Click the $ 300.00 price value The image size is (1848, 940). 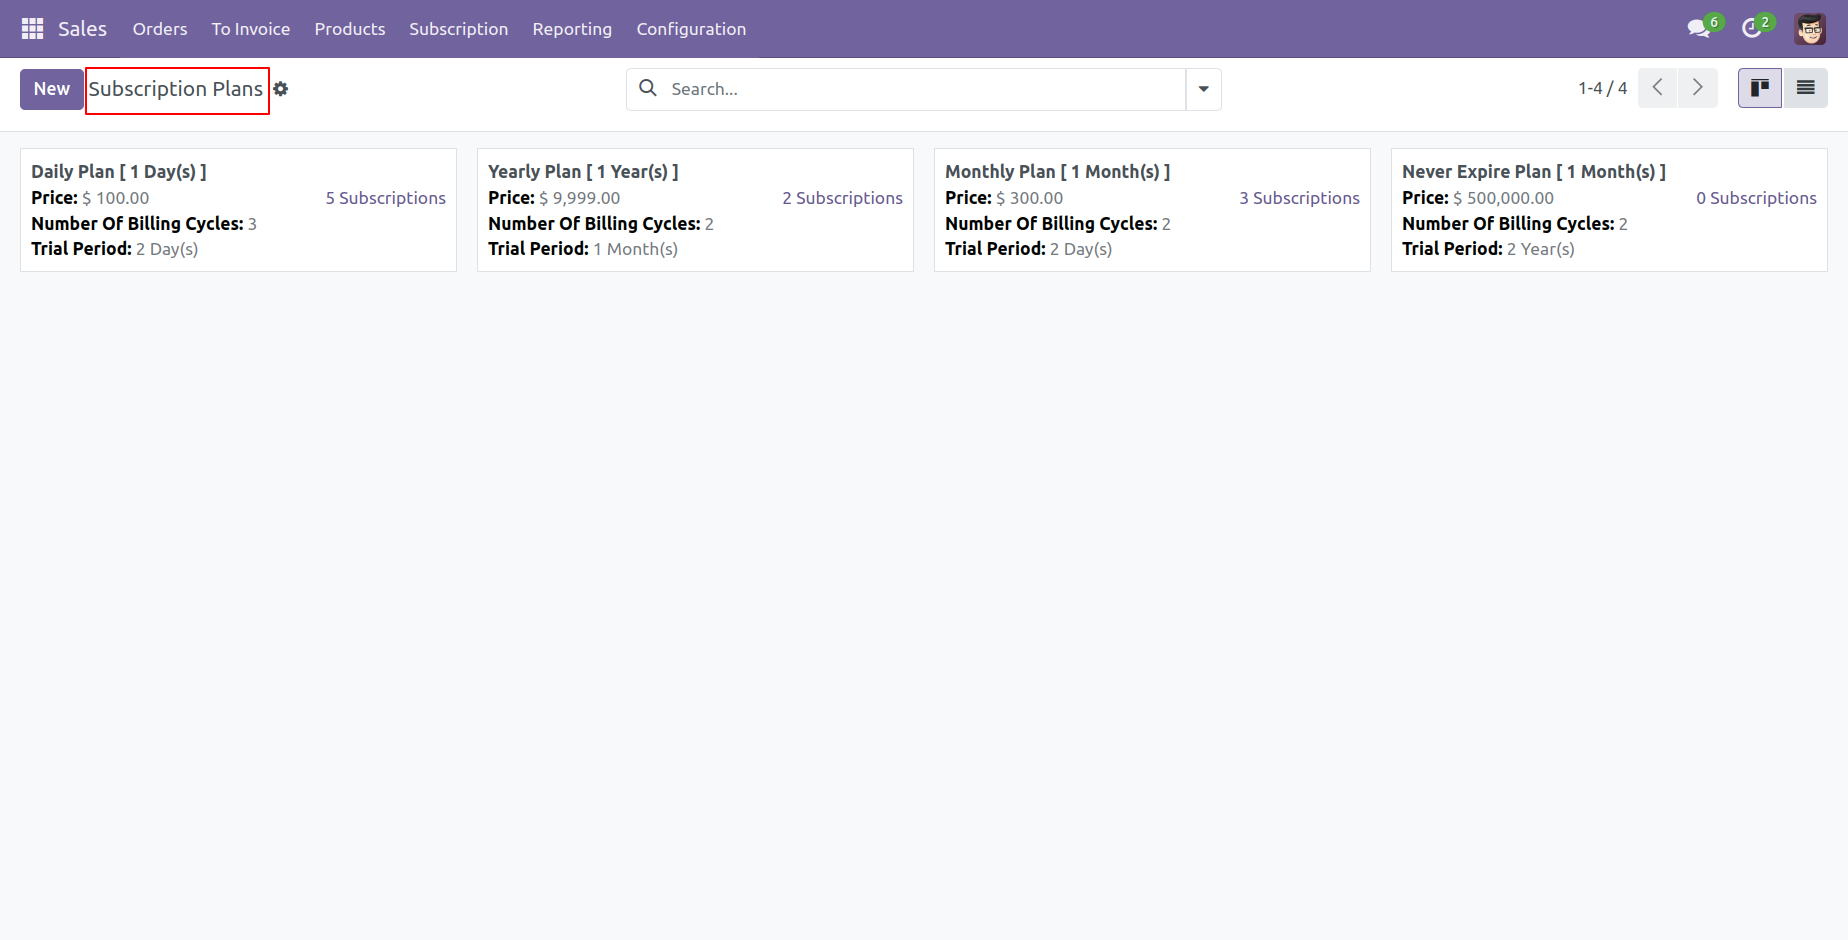[1030, 198]
